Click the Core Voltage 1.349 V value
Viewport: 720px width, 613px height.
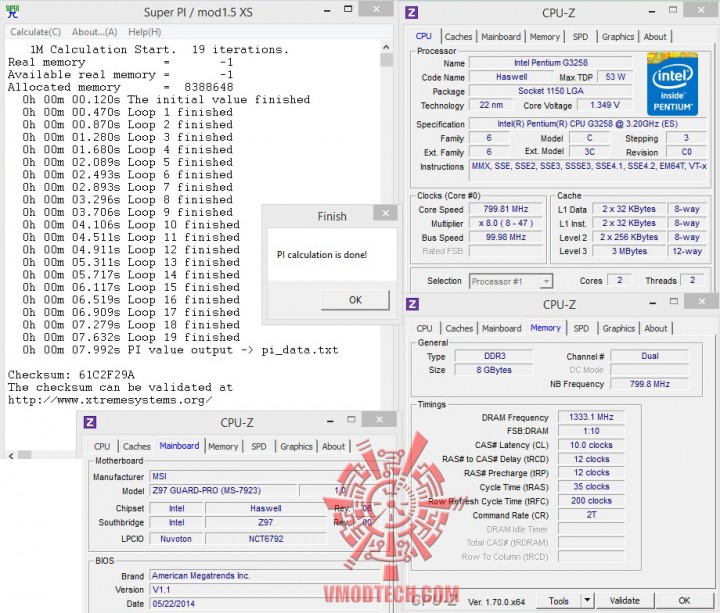pos(605,105)
